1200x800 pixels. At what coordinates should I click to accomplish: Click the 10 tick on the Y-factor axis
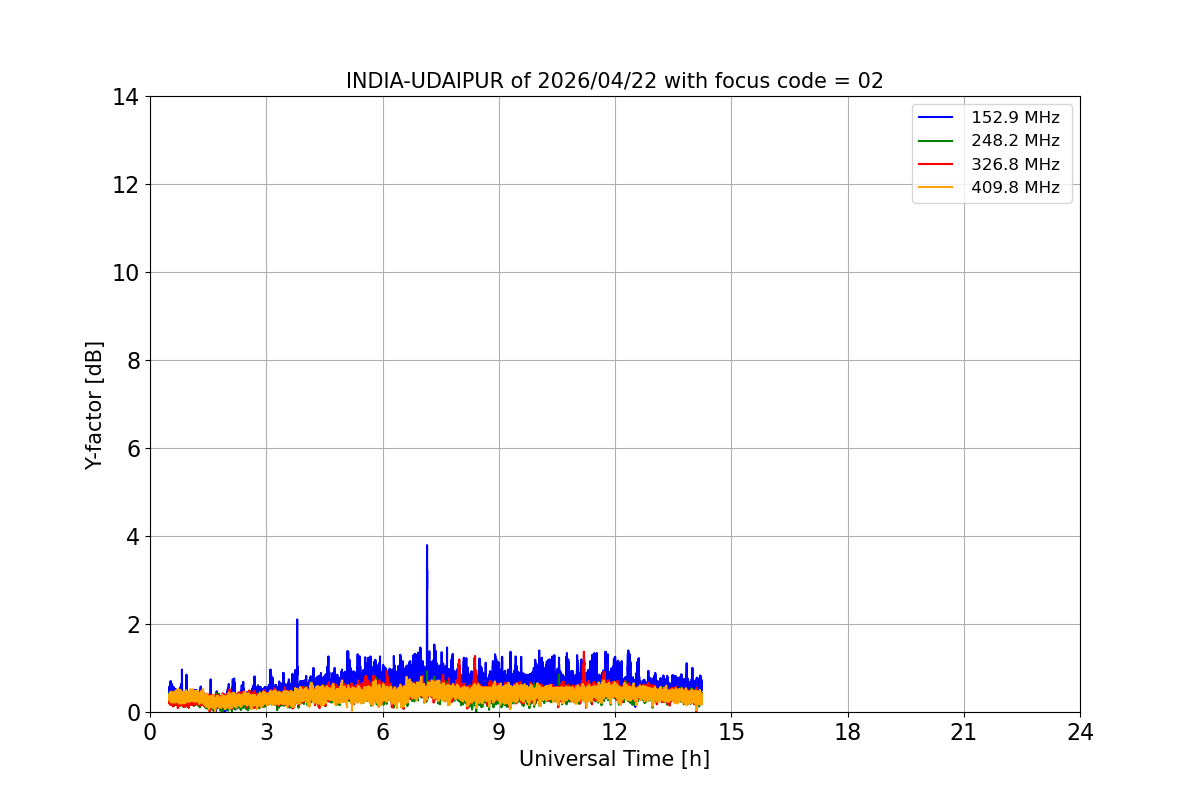click(x=125, y=273)
